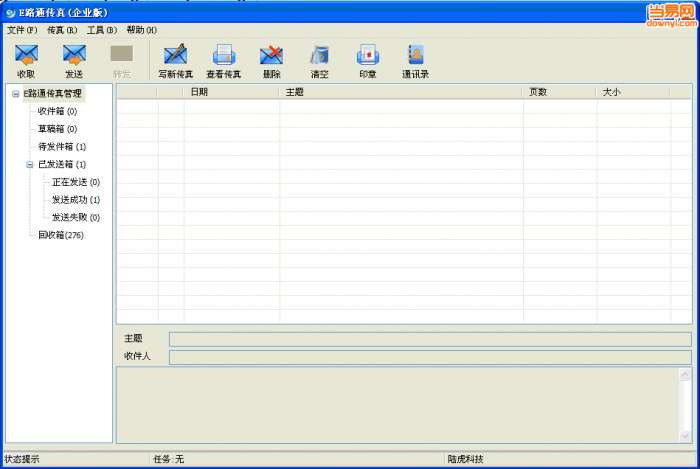Image resolution: width=700 pixels, height=469 pixels.
Task: Sort by the 页数 column header
Action: pos(559,92)
